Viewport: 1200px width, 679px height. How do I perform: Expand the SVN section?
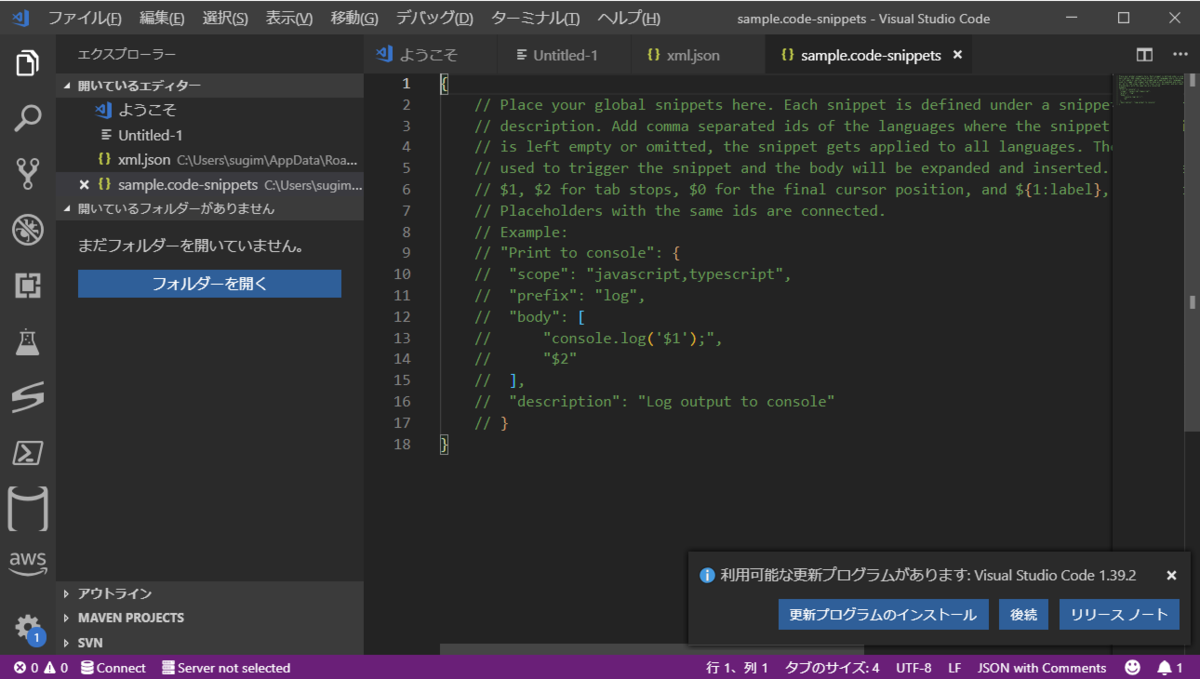[210, 643]
